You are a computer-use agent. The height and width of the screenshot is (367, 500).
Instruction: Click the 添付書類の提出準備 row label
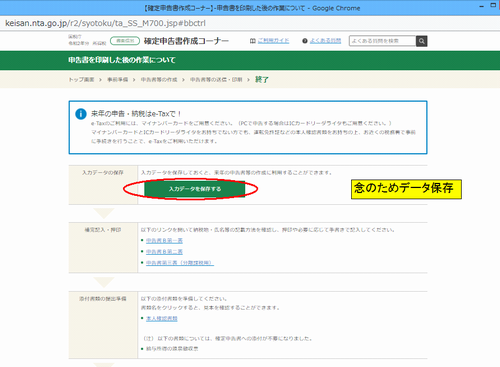[103, 299]
